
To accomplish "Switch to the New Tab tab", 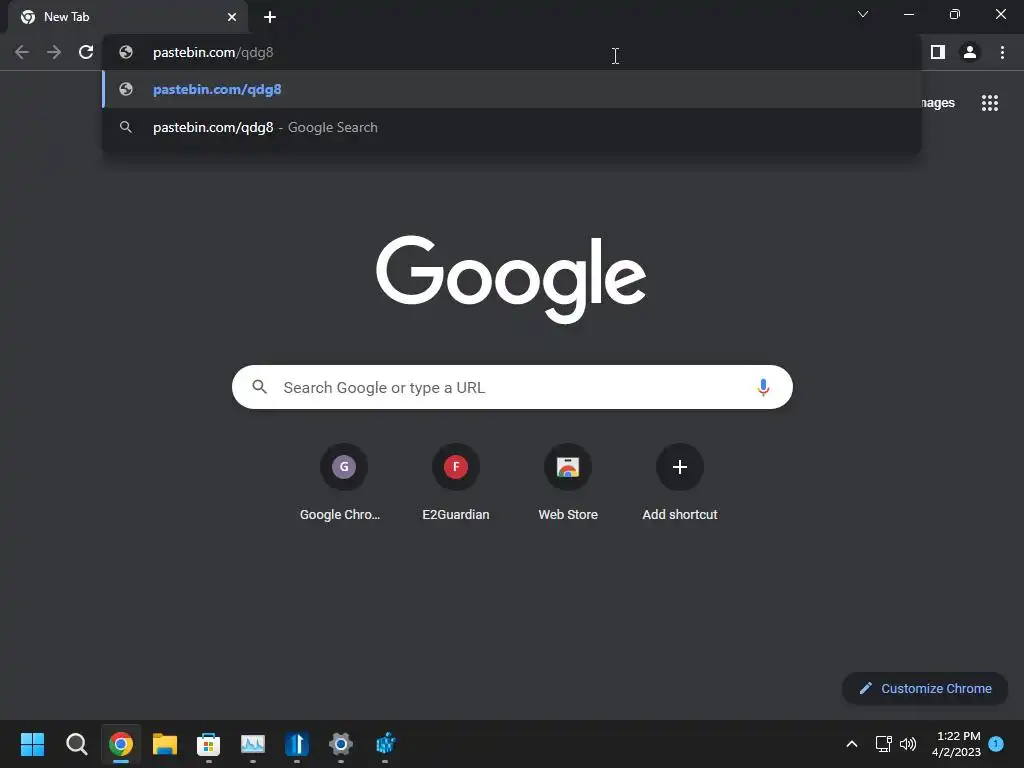I will (127, 17).
